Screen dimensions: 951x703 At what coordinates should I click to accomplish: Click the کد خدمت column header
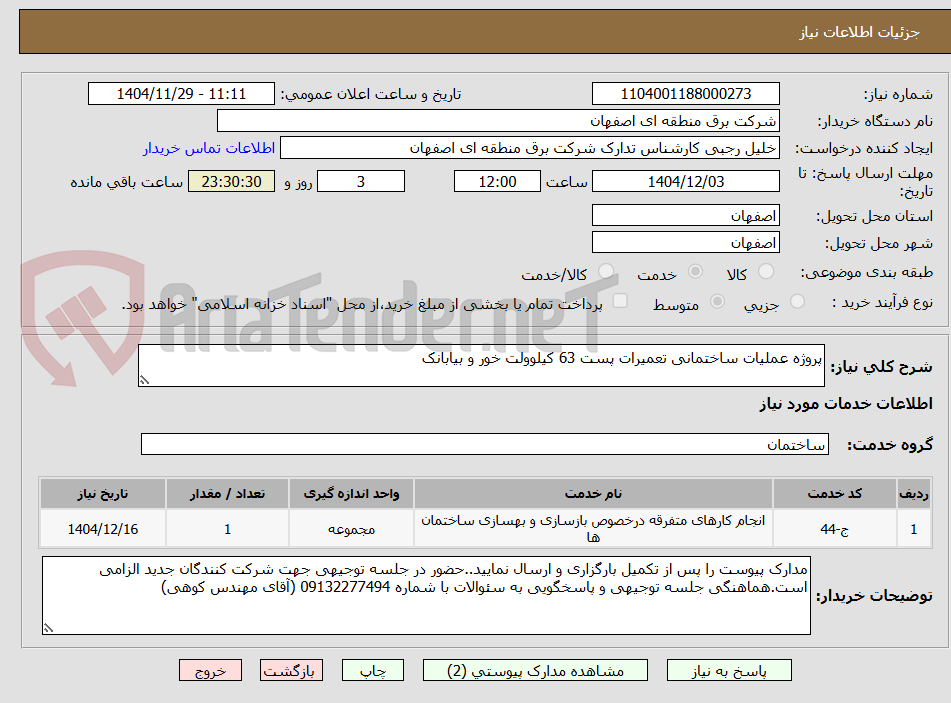(835, 494)
